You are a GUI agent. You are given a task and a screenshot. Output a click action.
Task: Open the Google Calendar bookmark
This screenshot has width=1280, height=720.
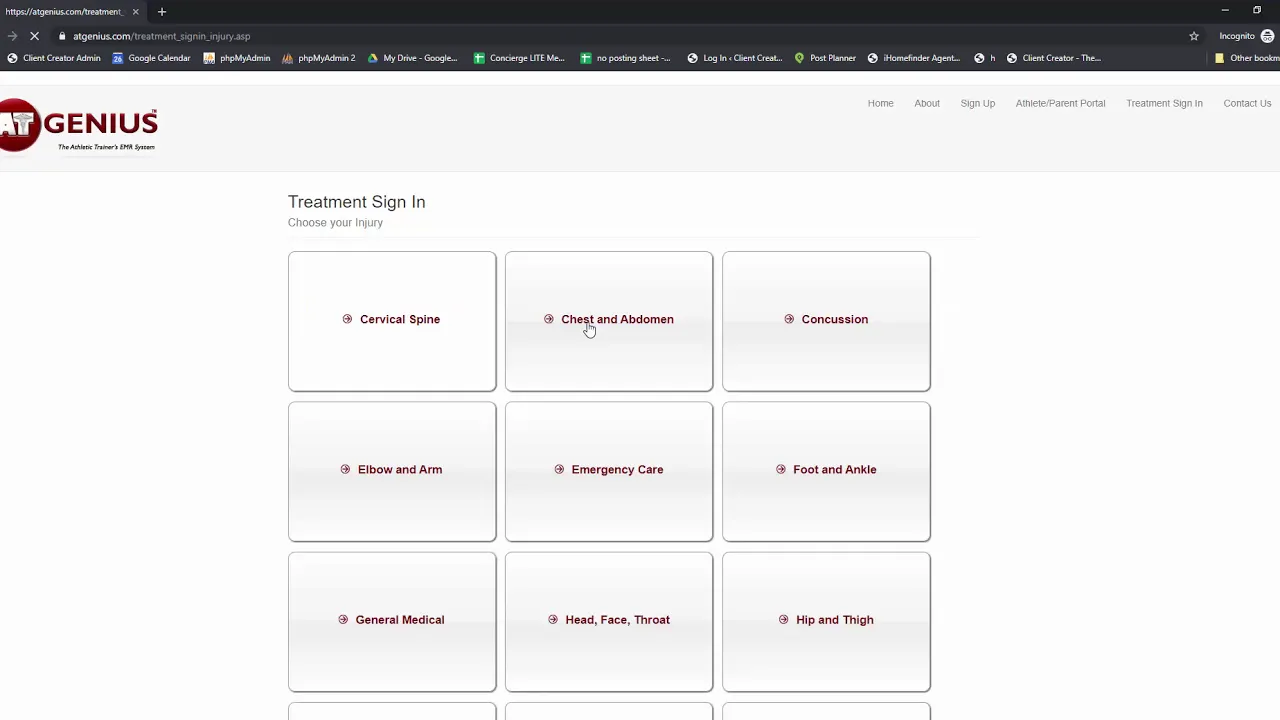coord(151,58)
